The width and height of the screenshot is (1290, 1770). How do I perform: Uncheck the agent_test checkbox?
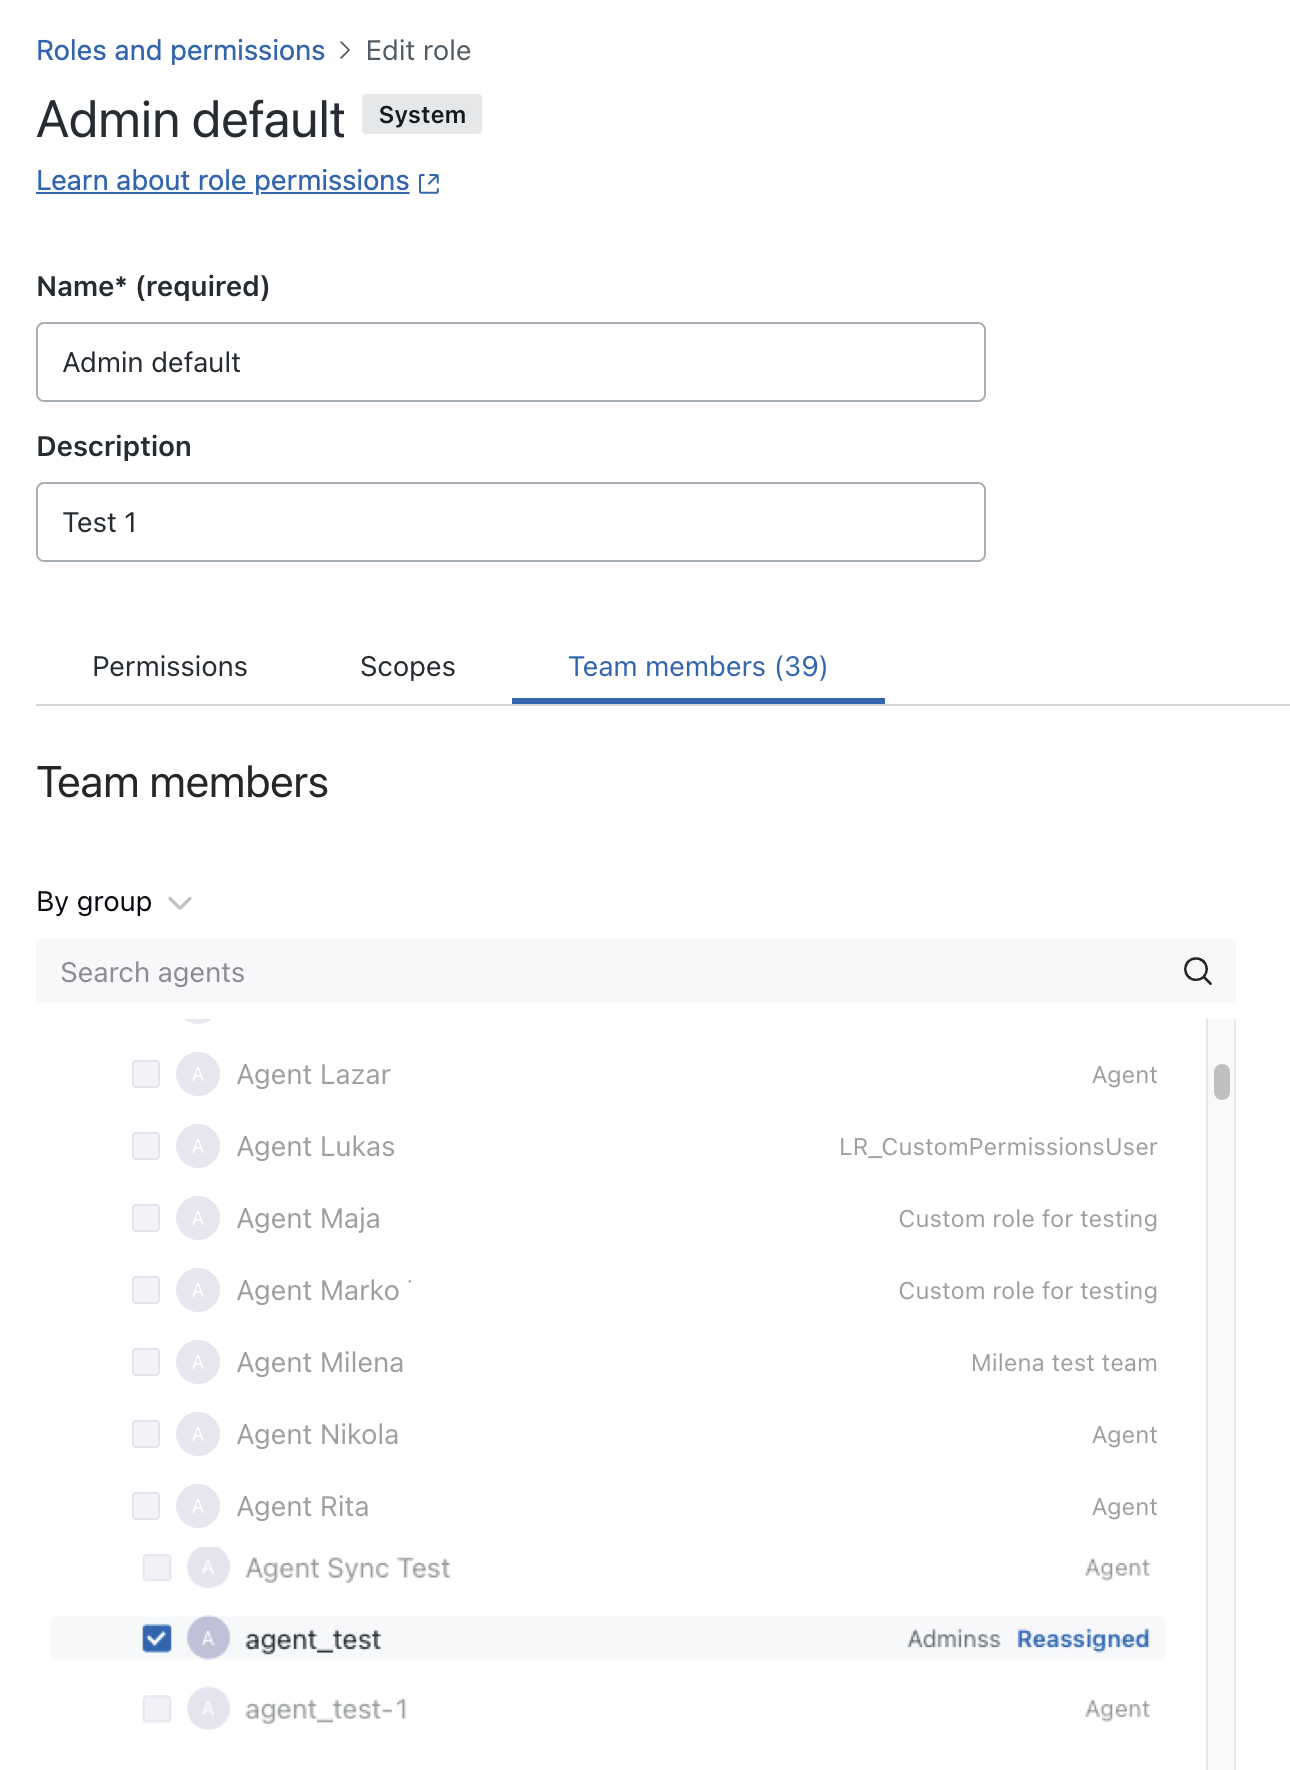[x=157, y=1638]
